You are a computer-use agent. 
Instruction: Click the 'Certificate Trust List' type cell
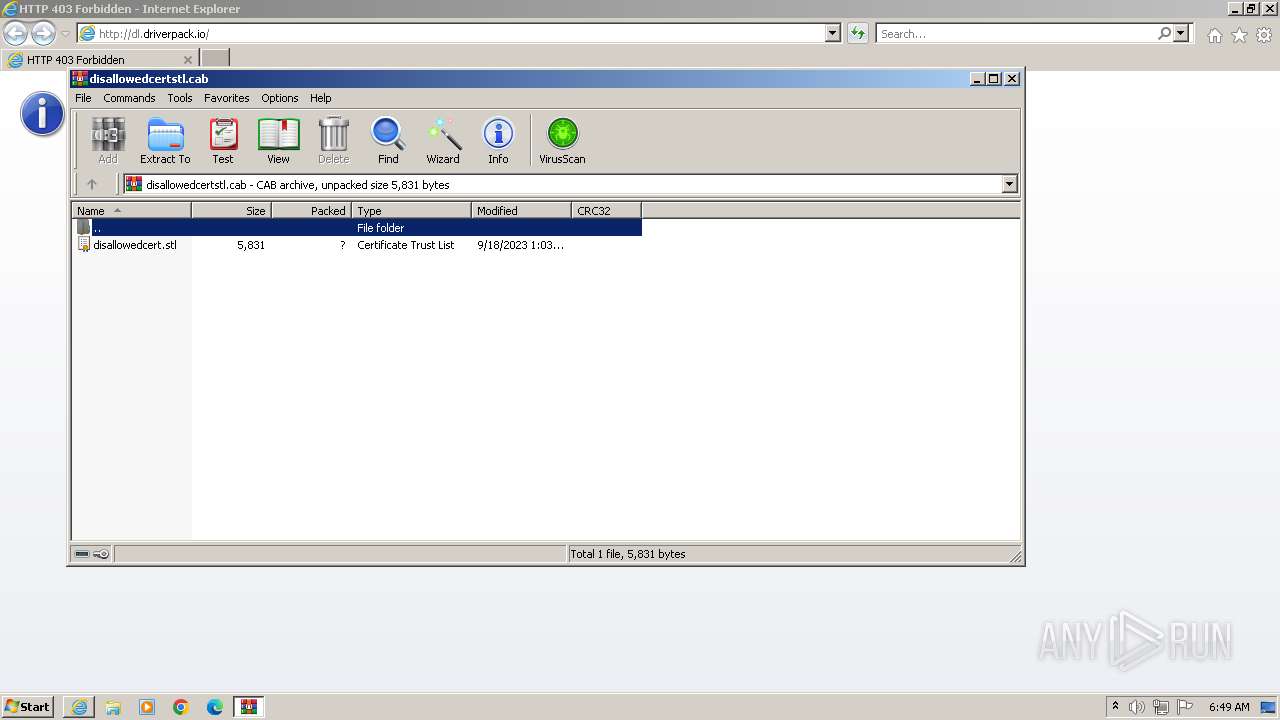pos(405,245)
